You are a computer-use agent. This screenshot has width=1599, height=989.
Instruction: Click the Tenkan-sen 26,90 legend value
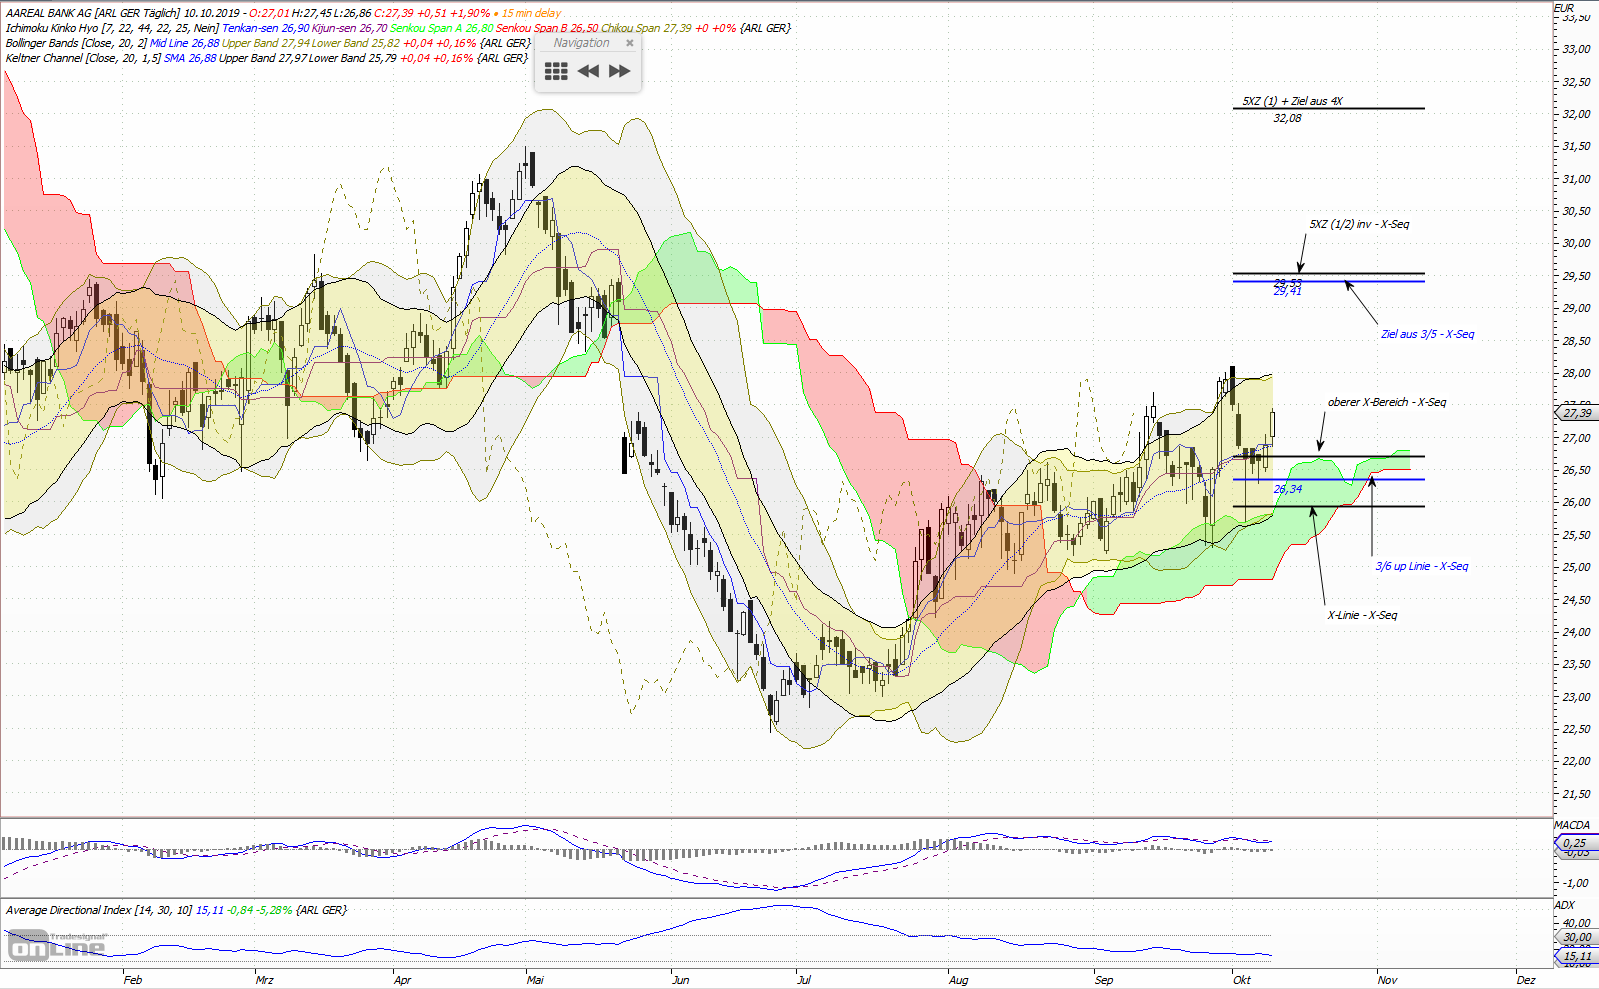(265, 28)
